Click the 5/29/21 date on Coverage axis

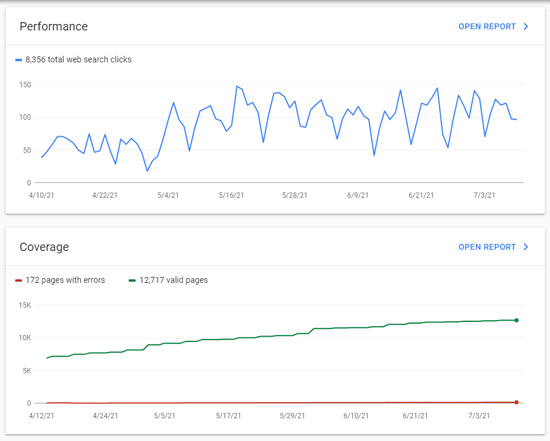pos(292,416)
